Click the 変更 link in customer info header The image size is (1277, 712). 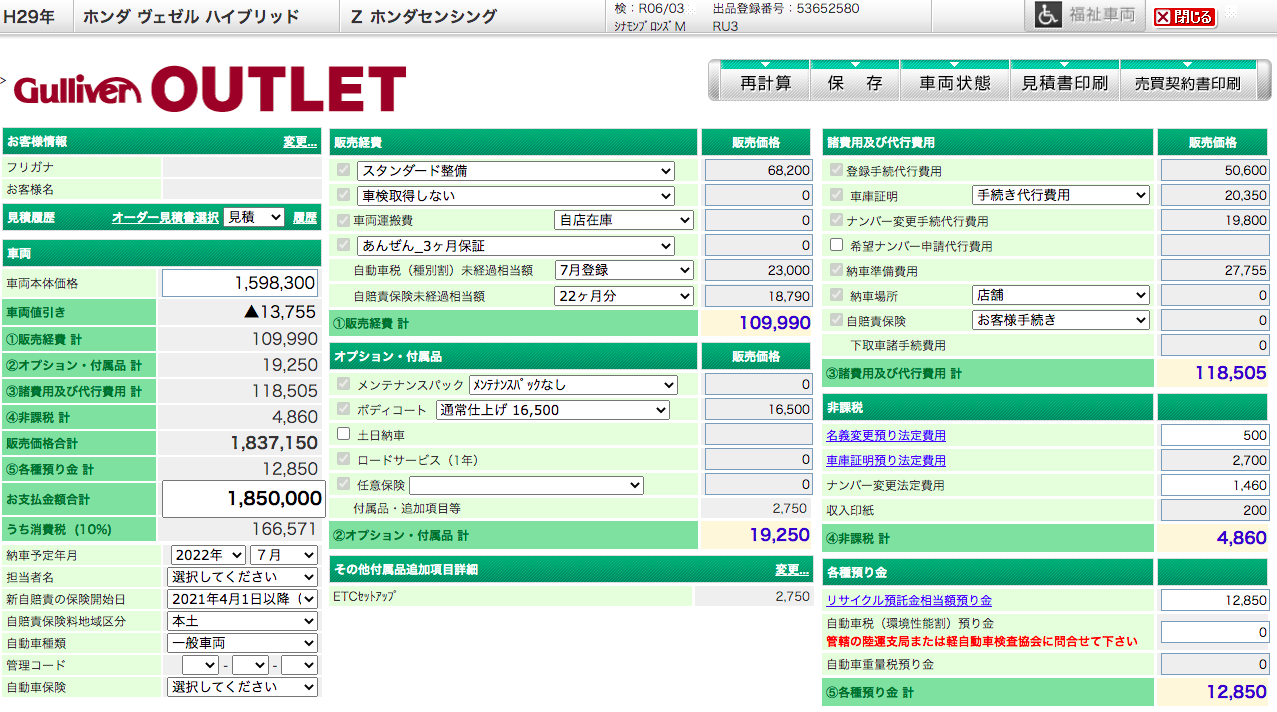click(299, 142)
